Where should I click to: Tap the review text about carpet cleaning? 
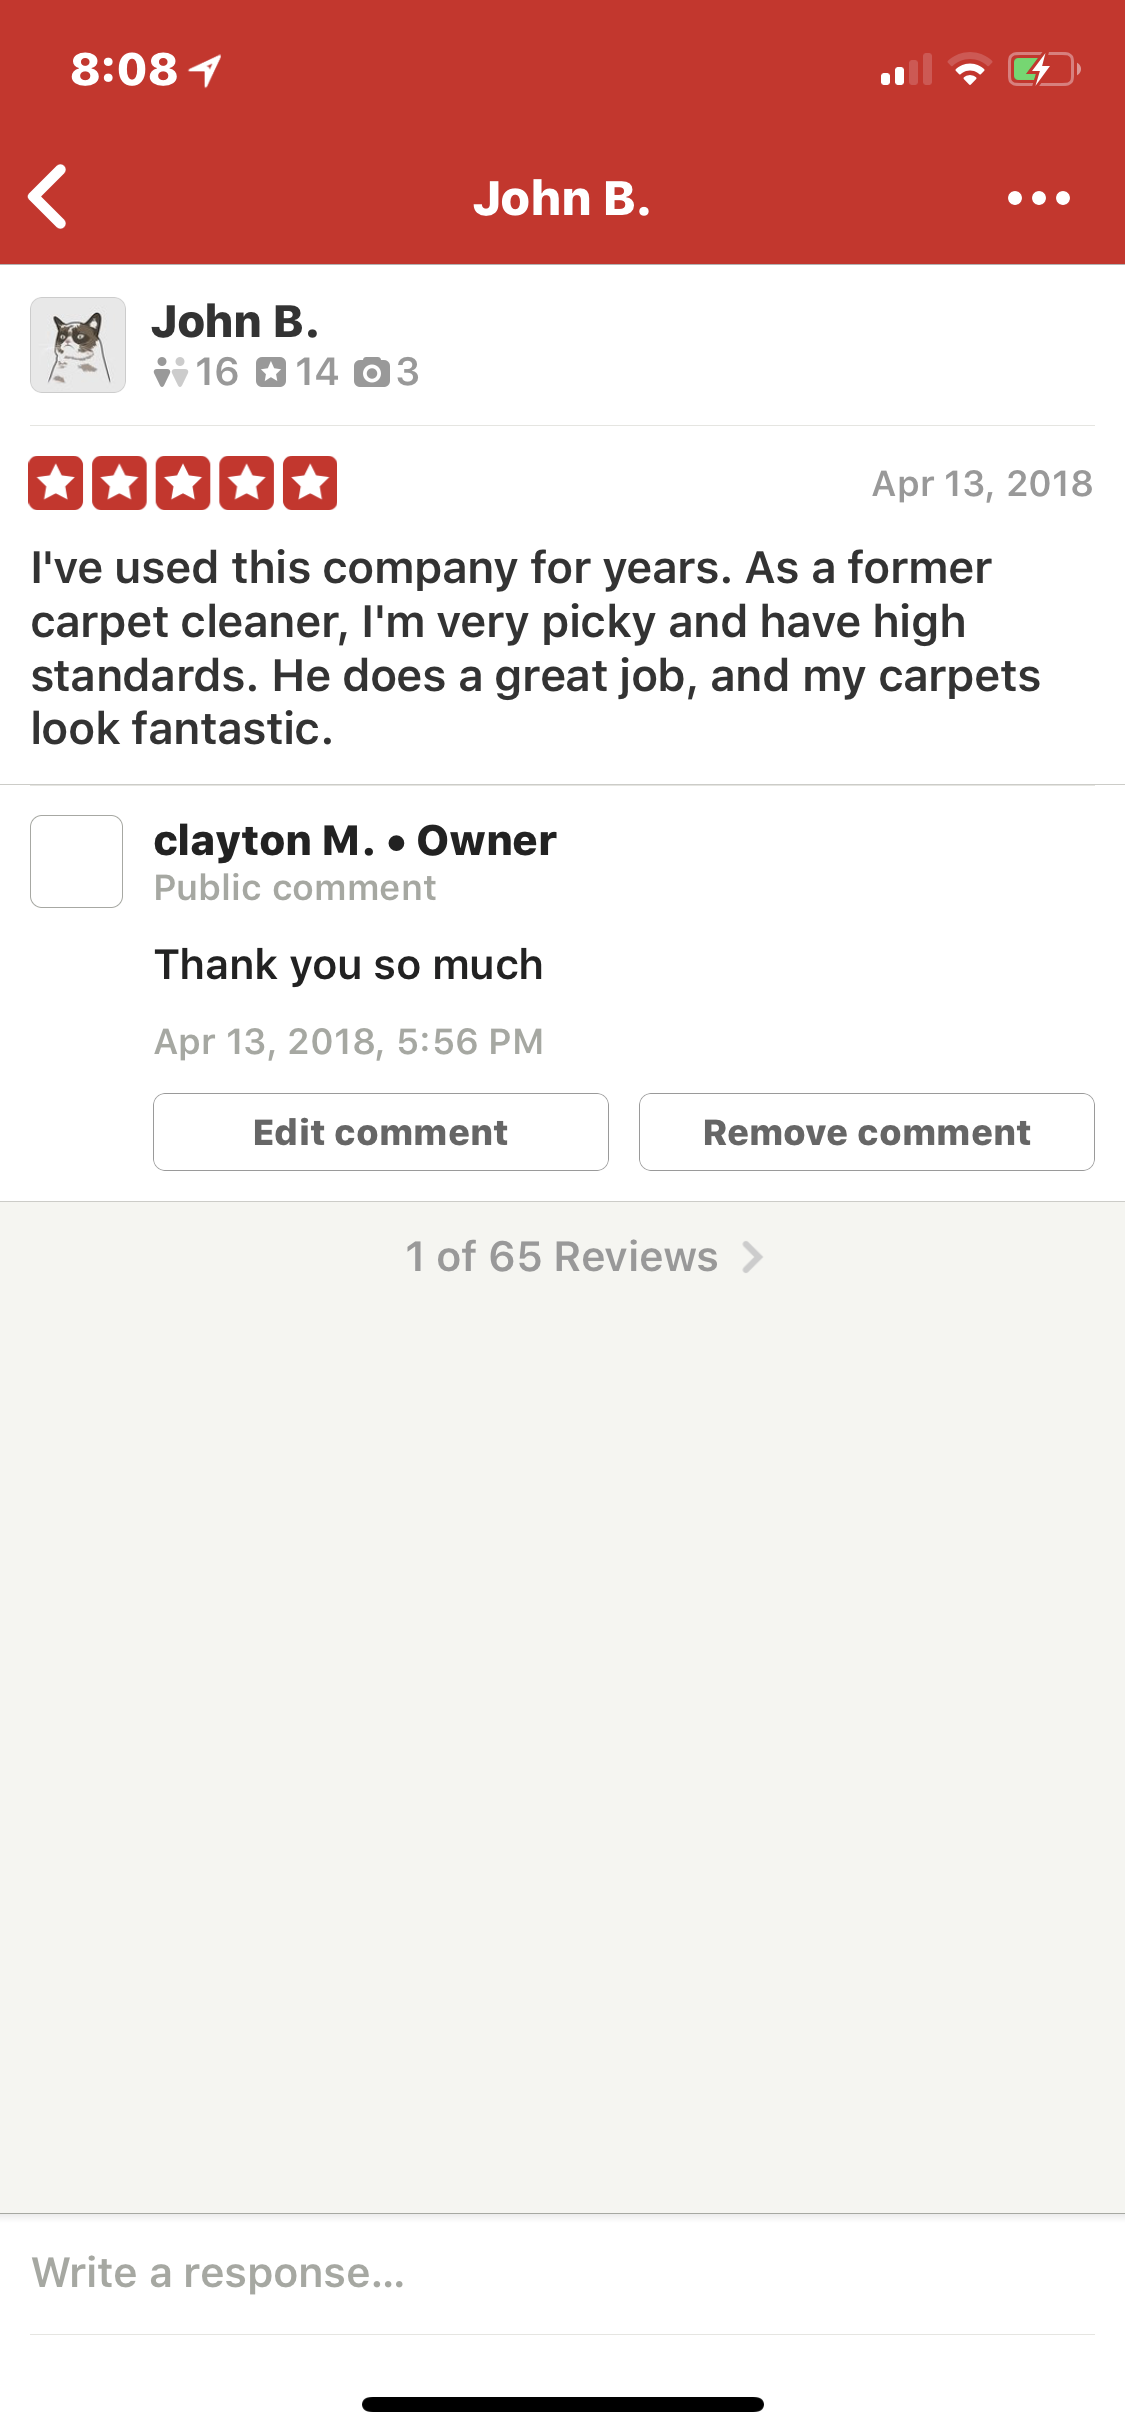point(535,648)
